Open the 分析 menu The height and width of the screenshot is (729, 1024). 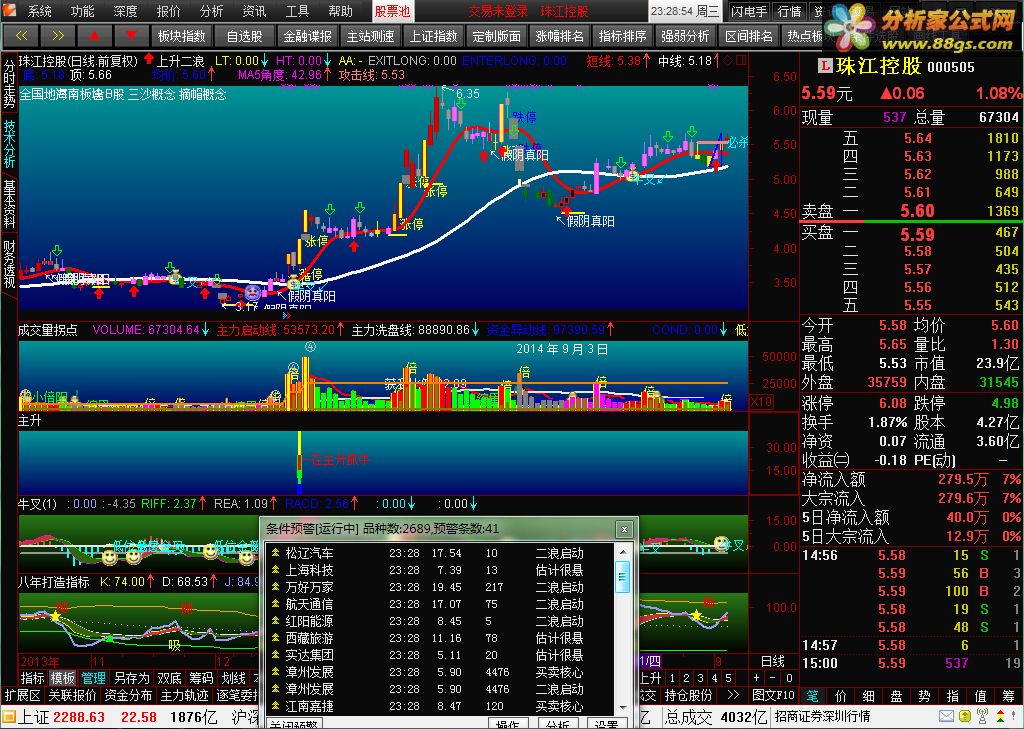[212, 11]
